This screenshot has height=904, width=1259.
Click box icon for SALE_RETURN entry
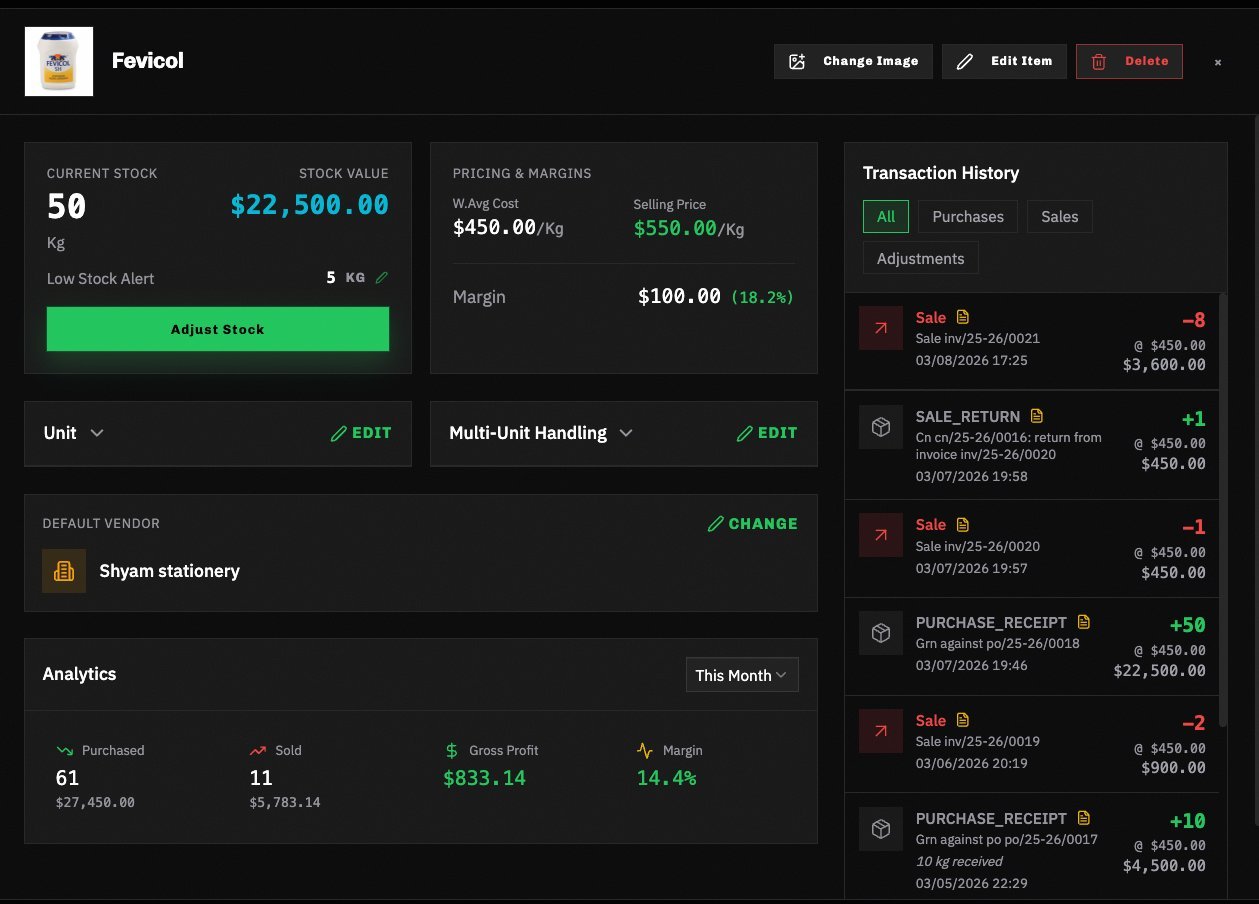tap(881, 427)
